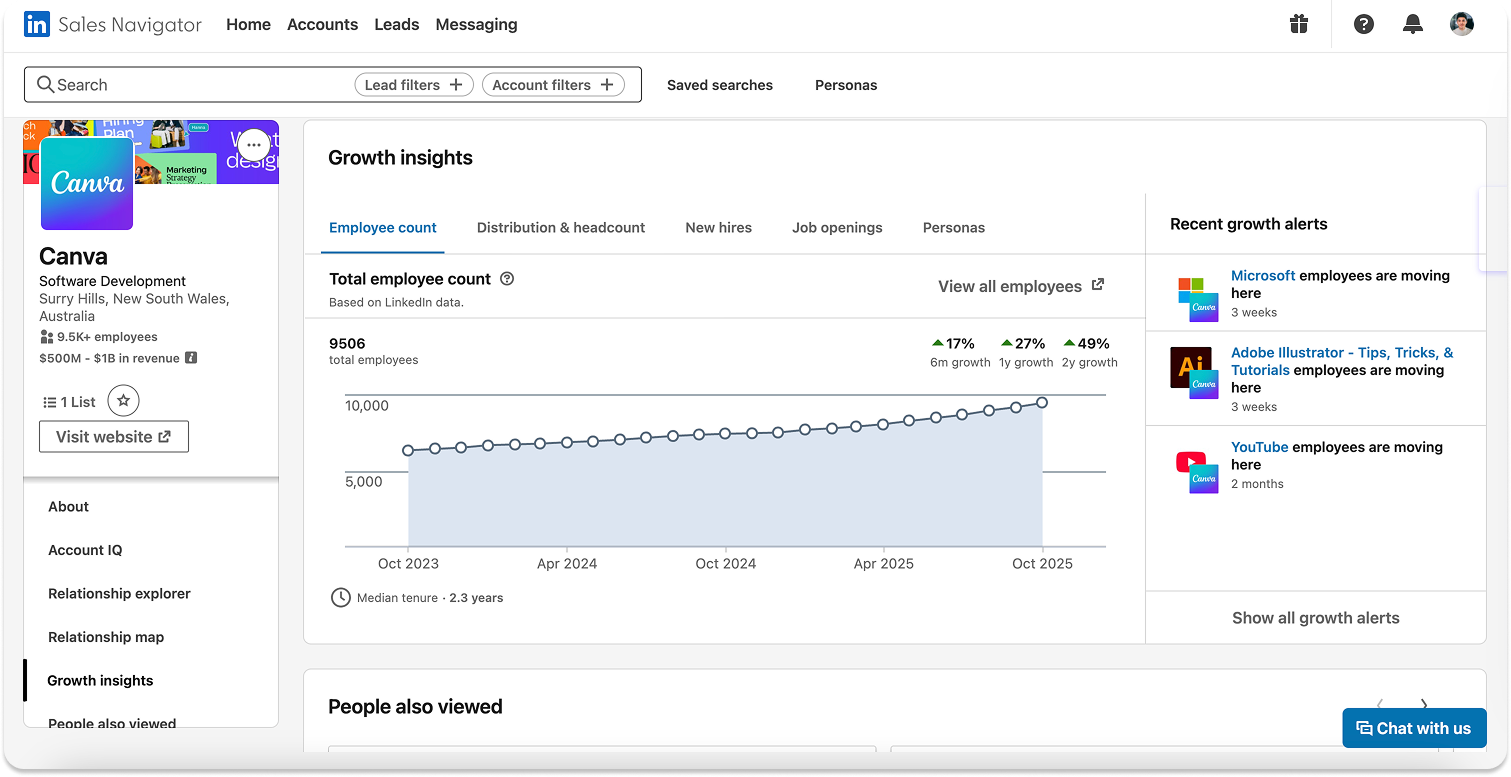The height and width of the screenshot is (777, 1511).
Task: Click the Apr 2024 axis label
Action: 567,564
